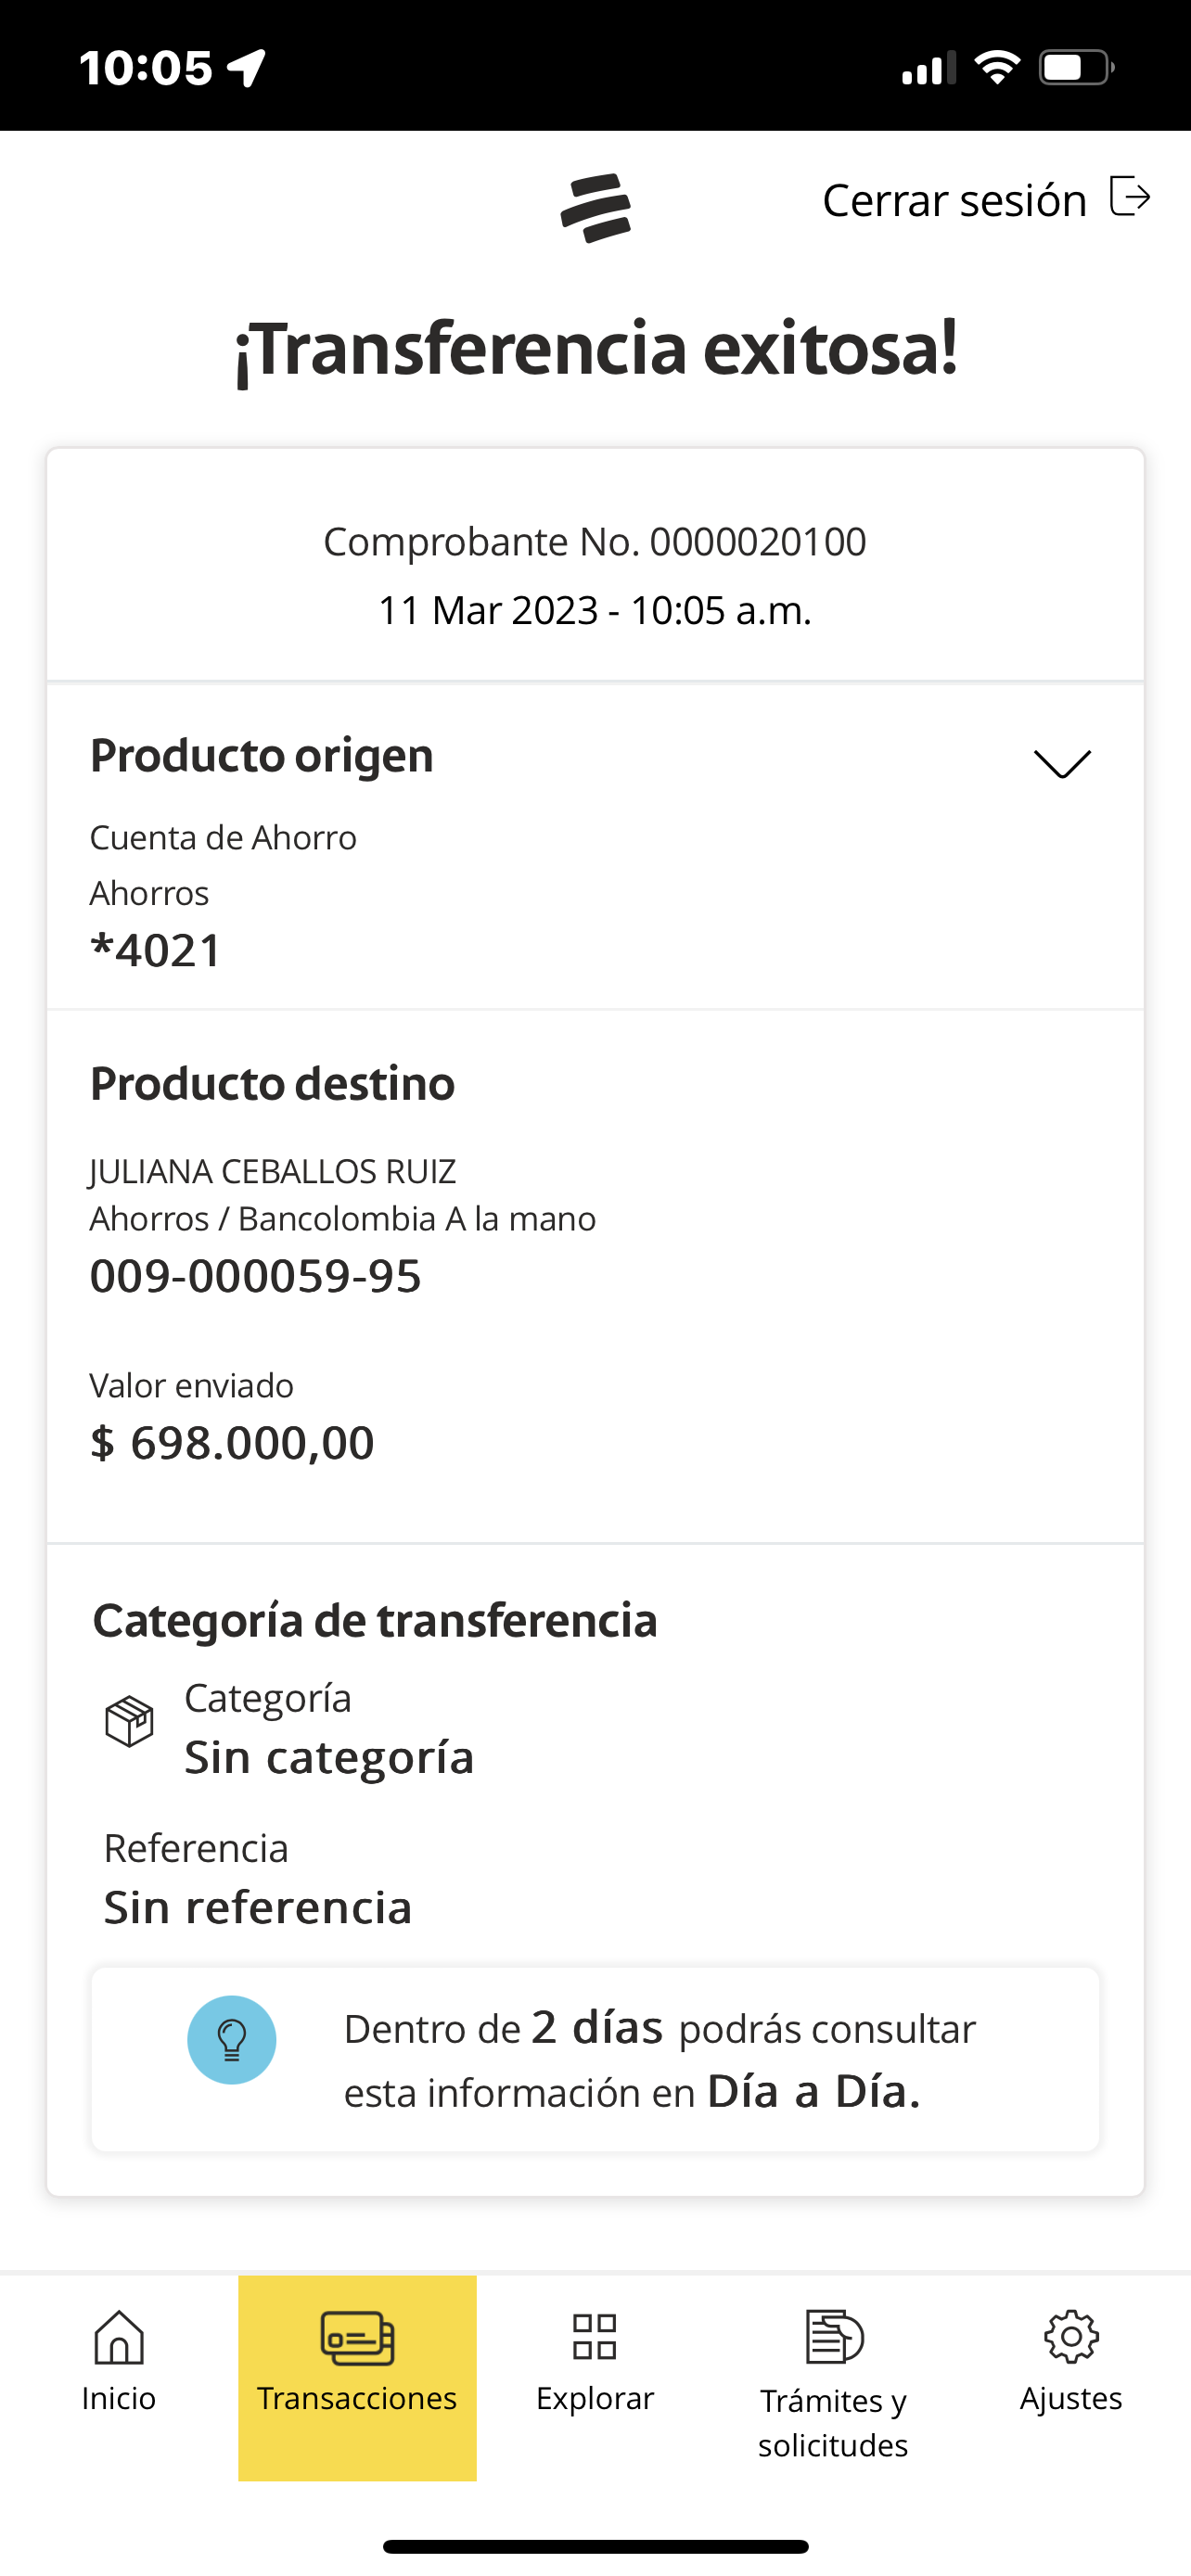The width and height of the screenshot is (1191, 2576).
Task: Tap the Comprobante No. 0000020100 text
Action: [595, 542]
